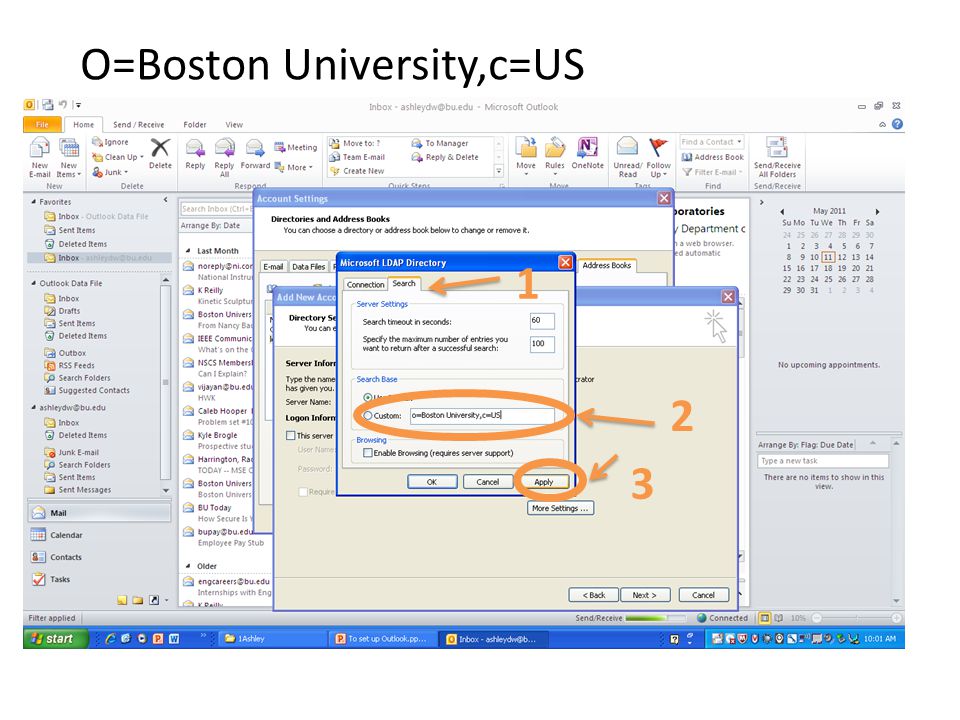Open the Junk E-mail folder
Screen dimensions: 960x720
78,452
